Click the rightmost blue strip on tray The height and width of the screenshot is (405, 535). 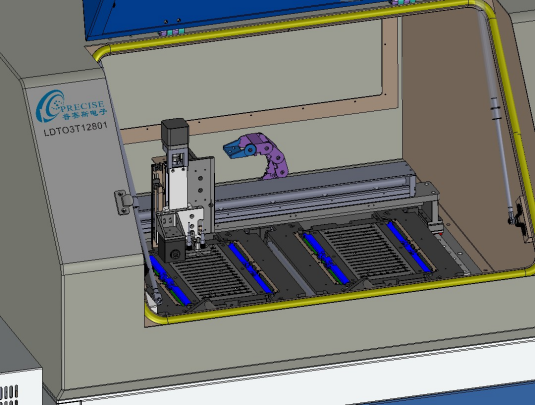pos(410,246)
